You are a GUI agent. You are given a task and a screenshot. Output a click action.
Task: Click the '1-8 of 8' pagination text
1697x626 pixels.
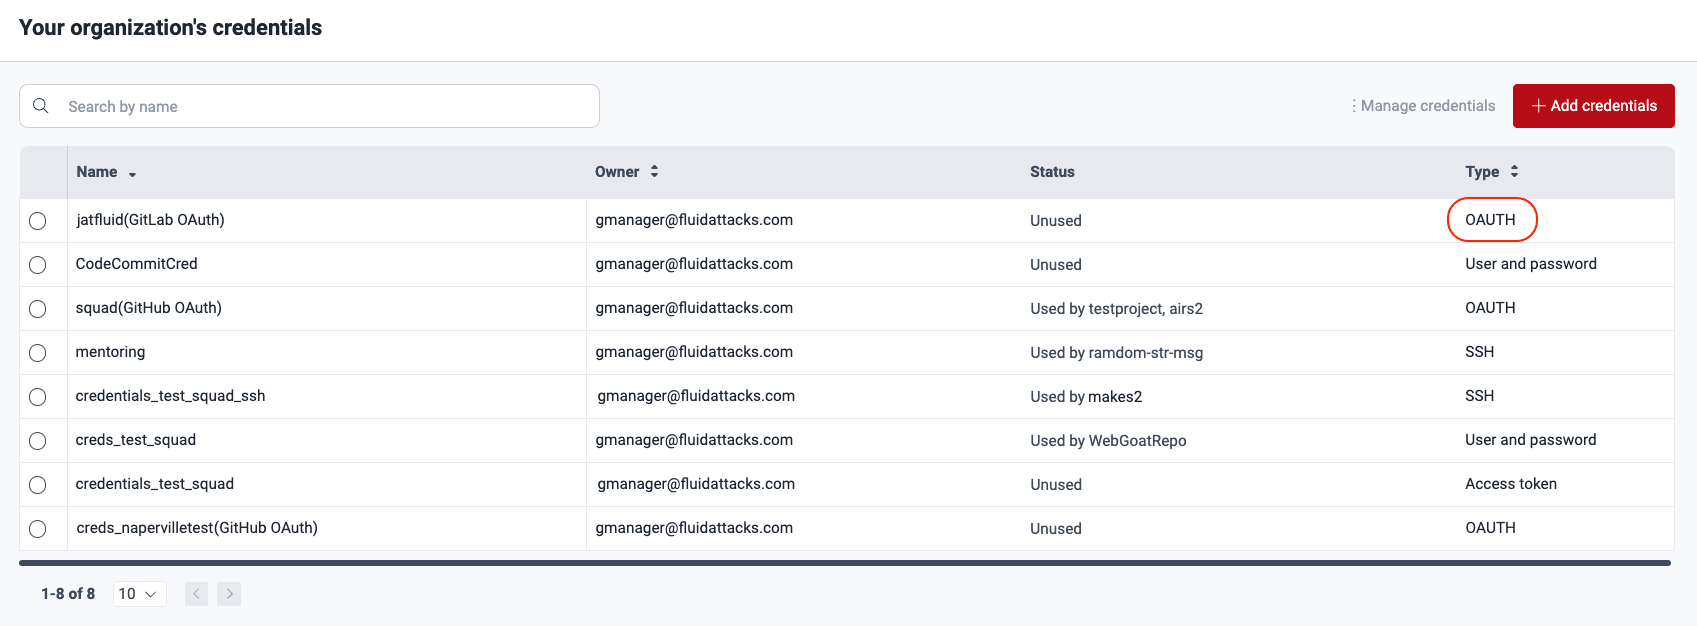tap(68, 594)
